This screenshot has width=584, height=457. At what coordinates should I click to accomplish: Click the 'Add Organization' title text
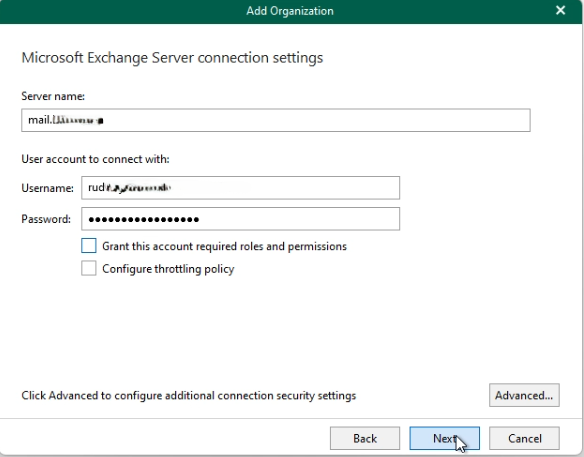click(x=290, y=11)
